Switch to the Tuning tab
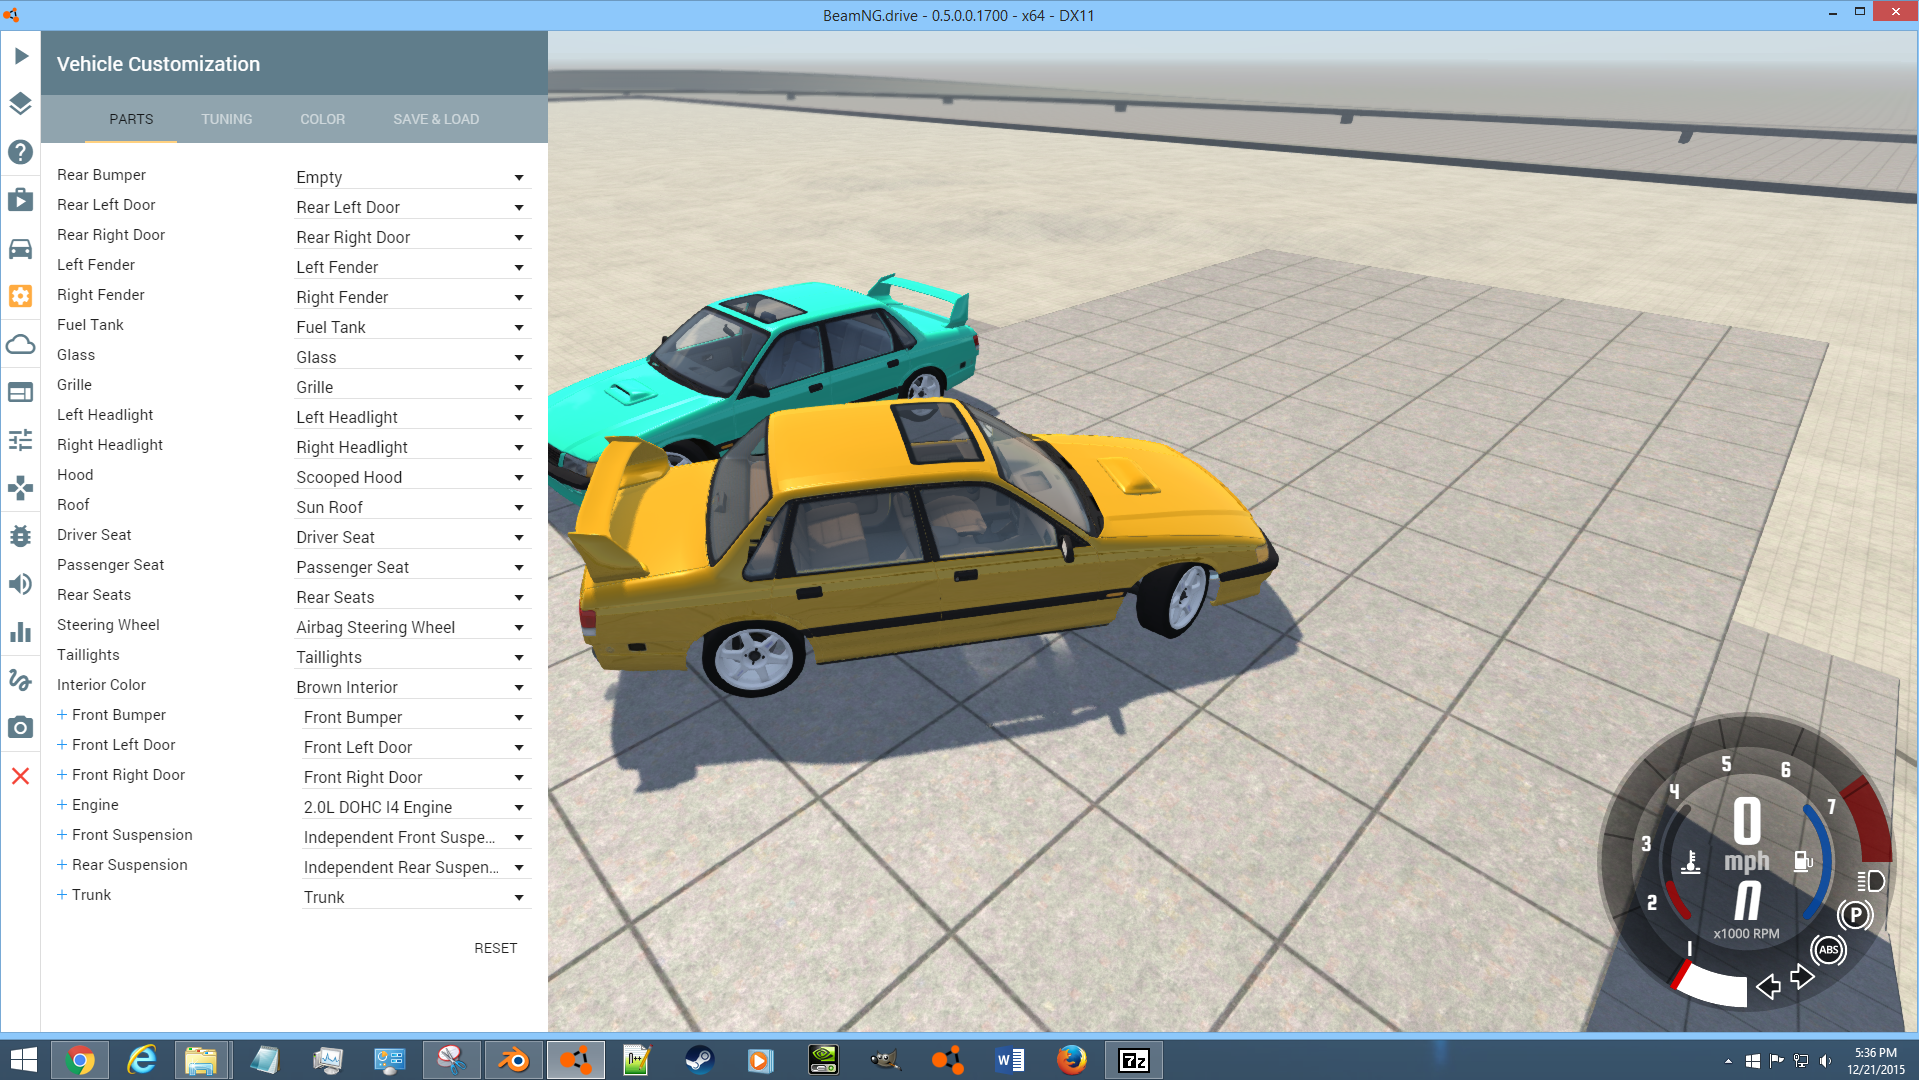Viewport: 1919px width, 1080px height. tap(227, 119)
